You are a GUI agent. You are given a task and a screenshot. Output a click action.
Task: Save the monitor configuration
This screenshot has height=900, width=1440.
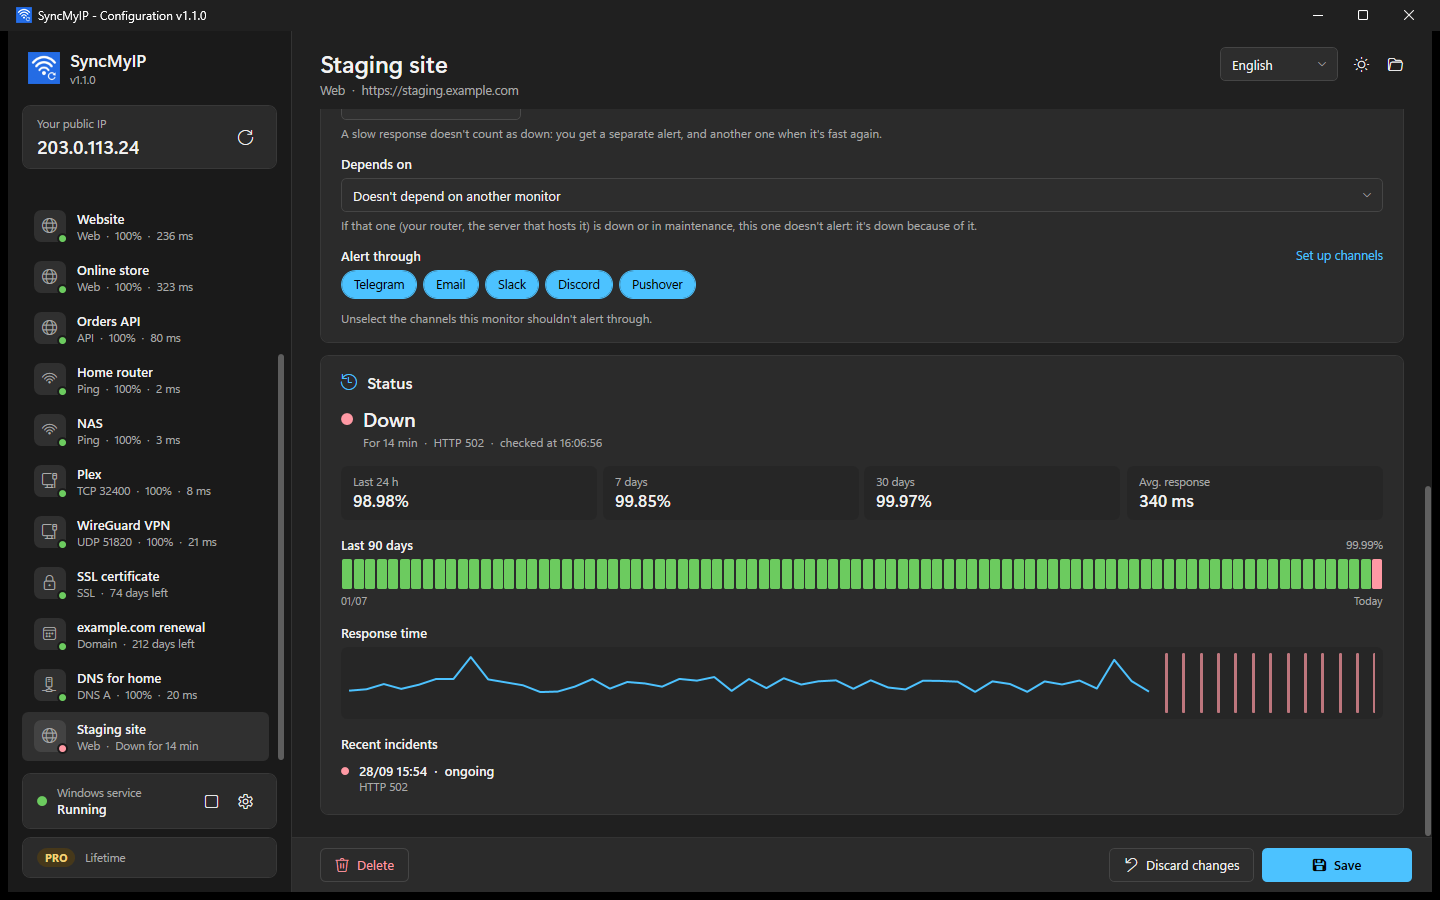(1337, 865)
